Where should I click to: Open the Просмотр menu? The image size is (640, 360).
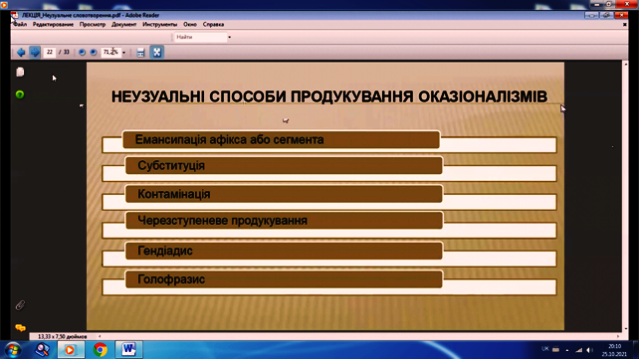[92, 24]
